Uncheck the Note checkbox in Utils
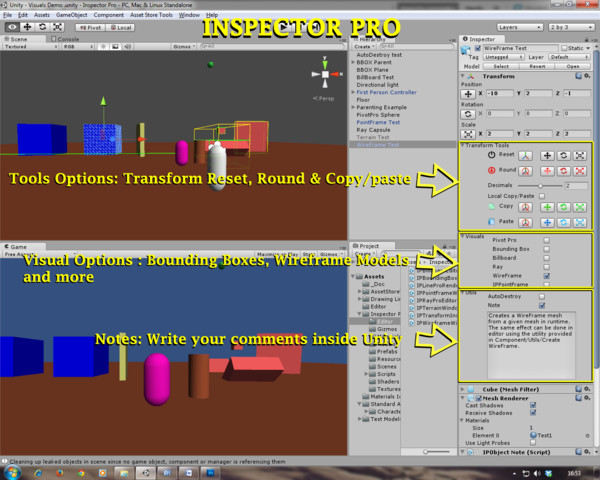Viewport: 600px width, 480px height. tap(542, 305)
